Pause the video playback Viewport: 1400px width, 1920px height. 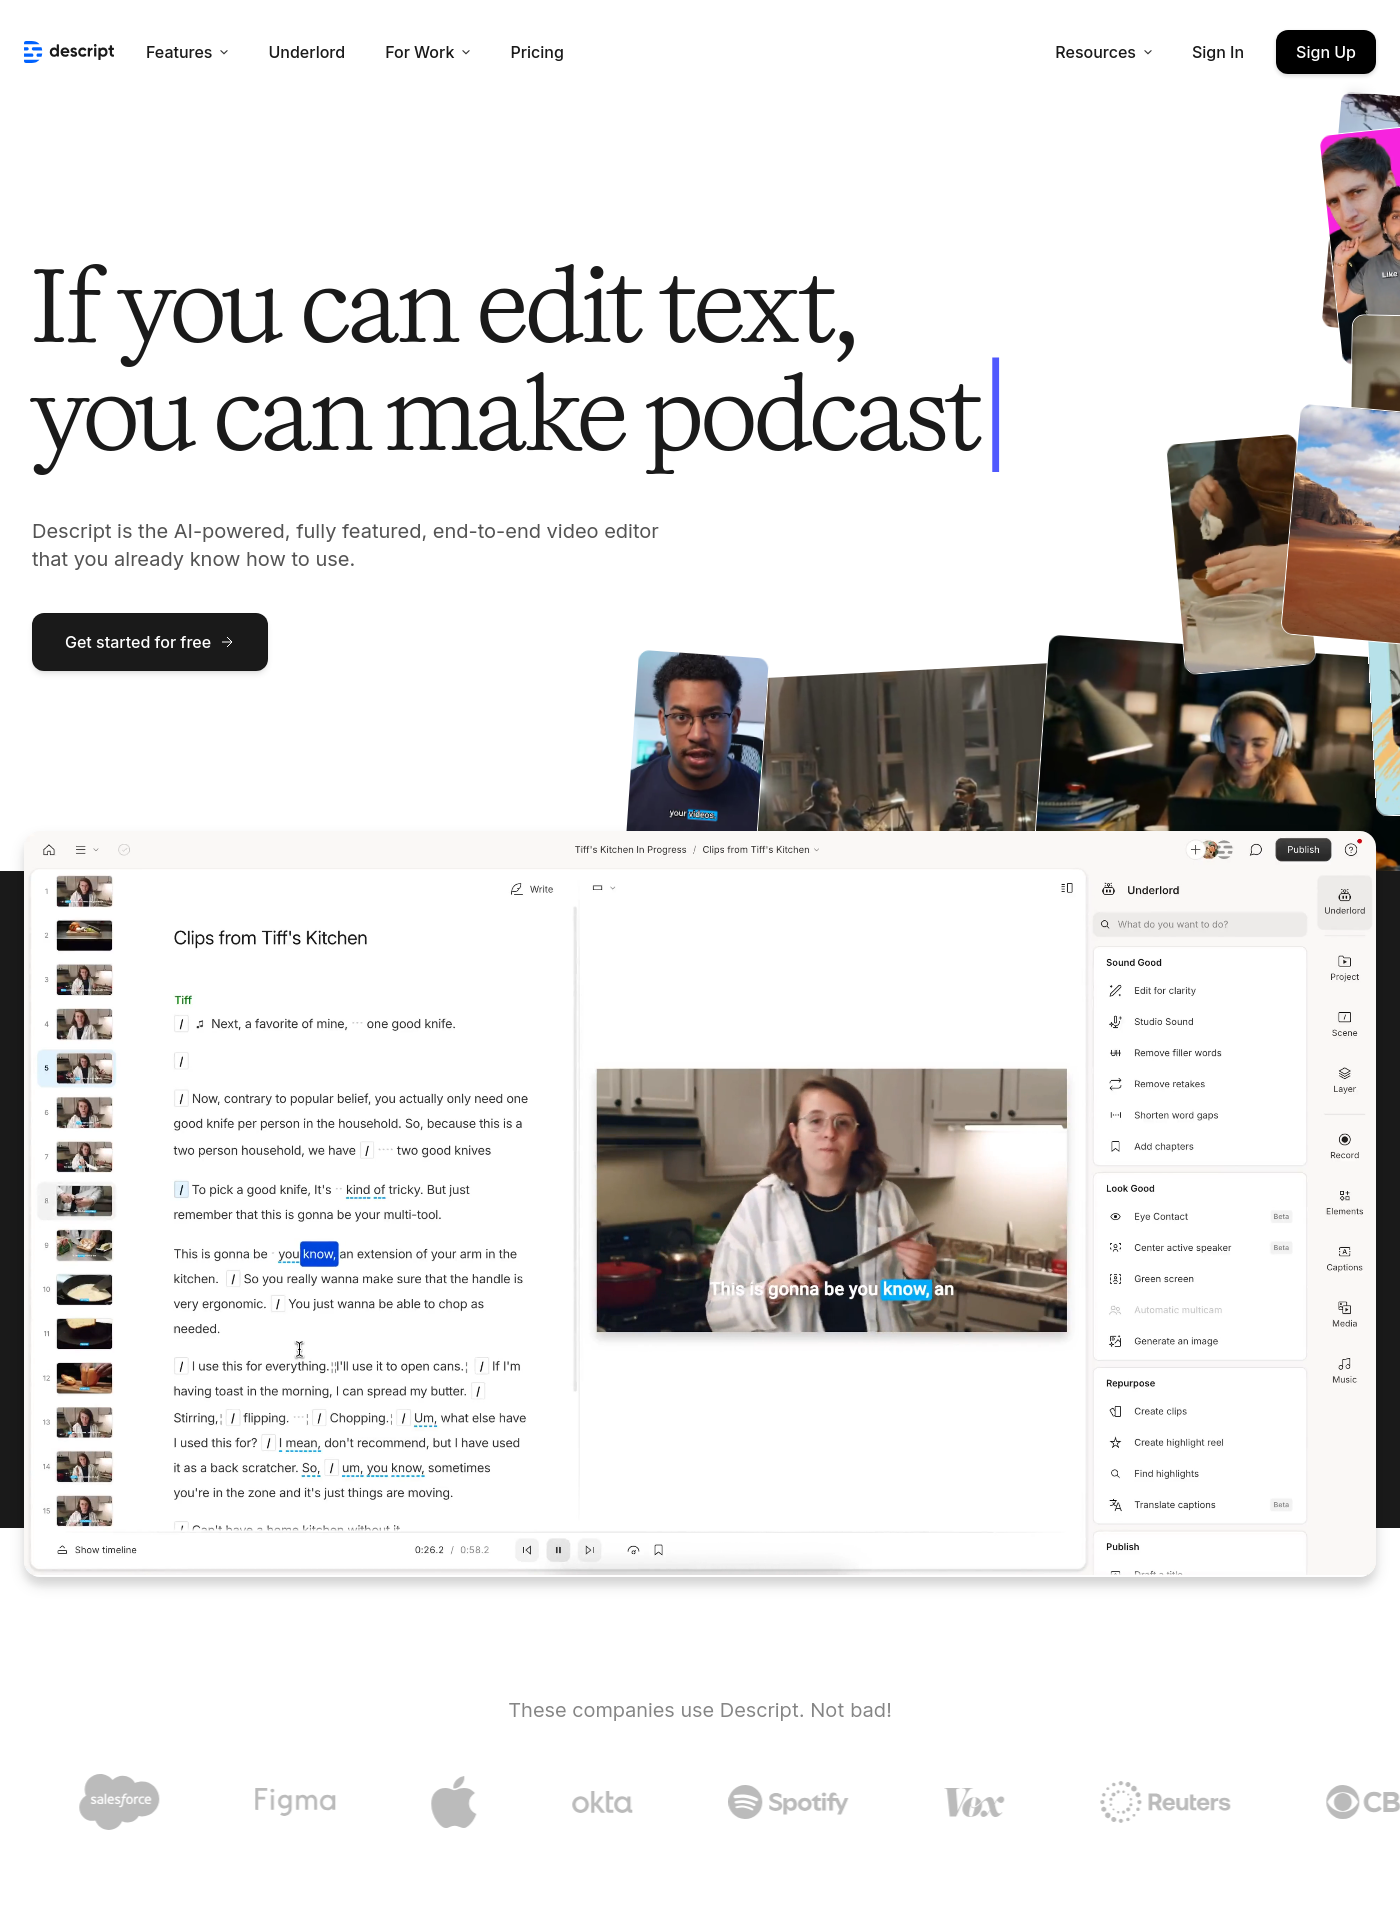(558, 1550)
